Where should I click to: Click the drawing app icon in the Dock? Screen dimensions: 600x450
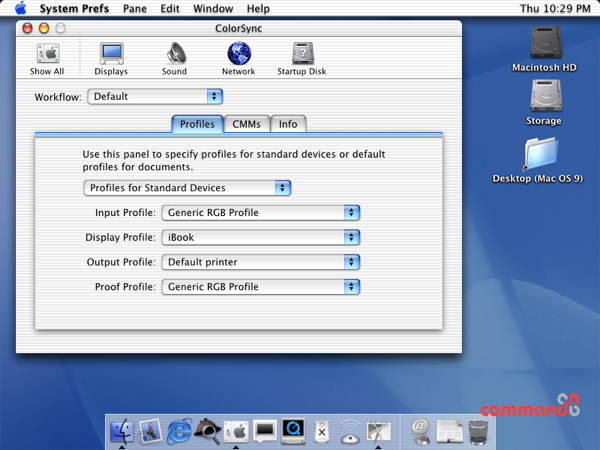(x=378, y=432)
